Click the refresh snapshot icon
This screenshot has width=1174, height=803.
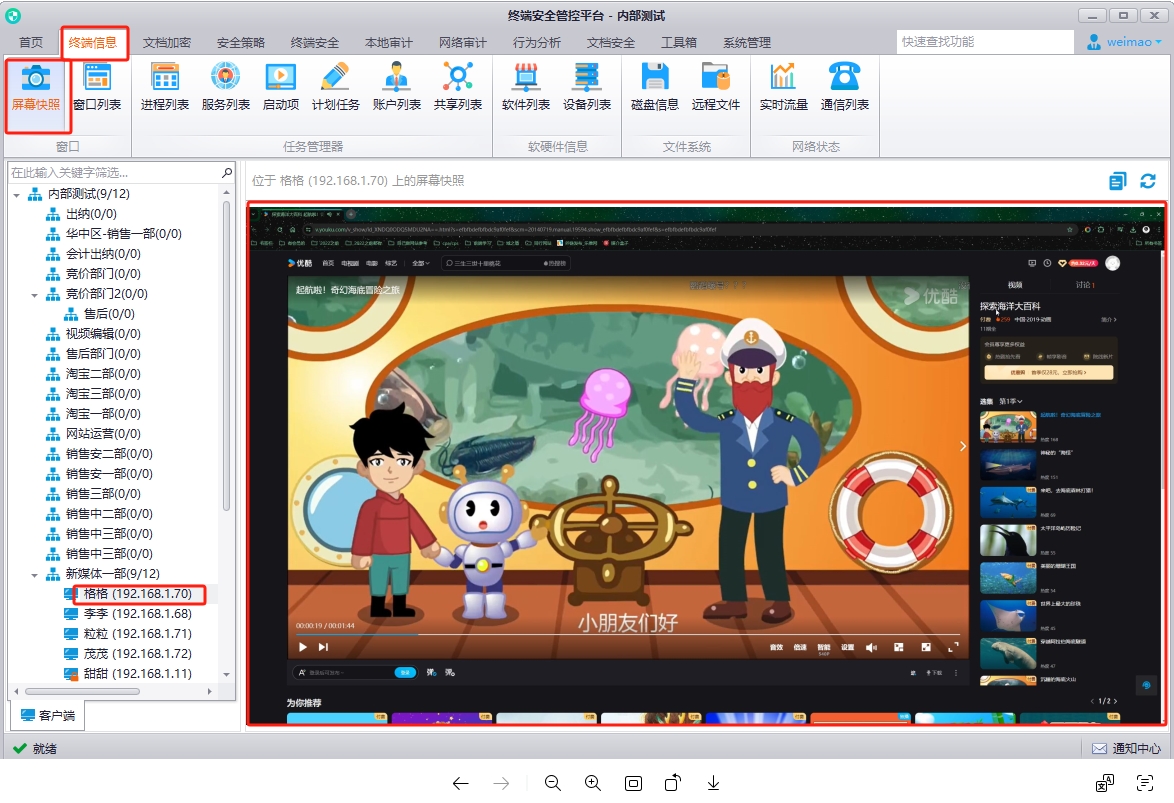click(1148, 181)
